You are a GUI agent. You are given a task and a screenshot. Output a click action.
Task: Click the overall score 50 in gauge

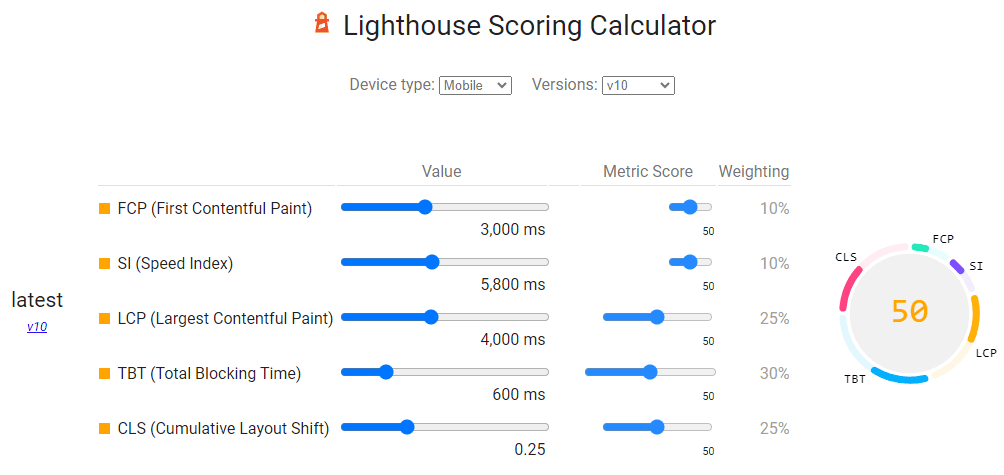909,312
